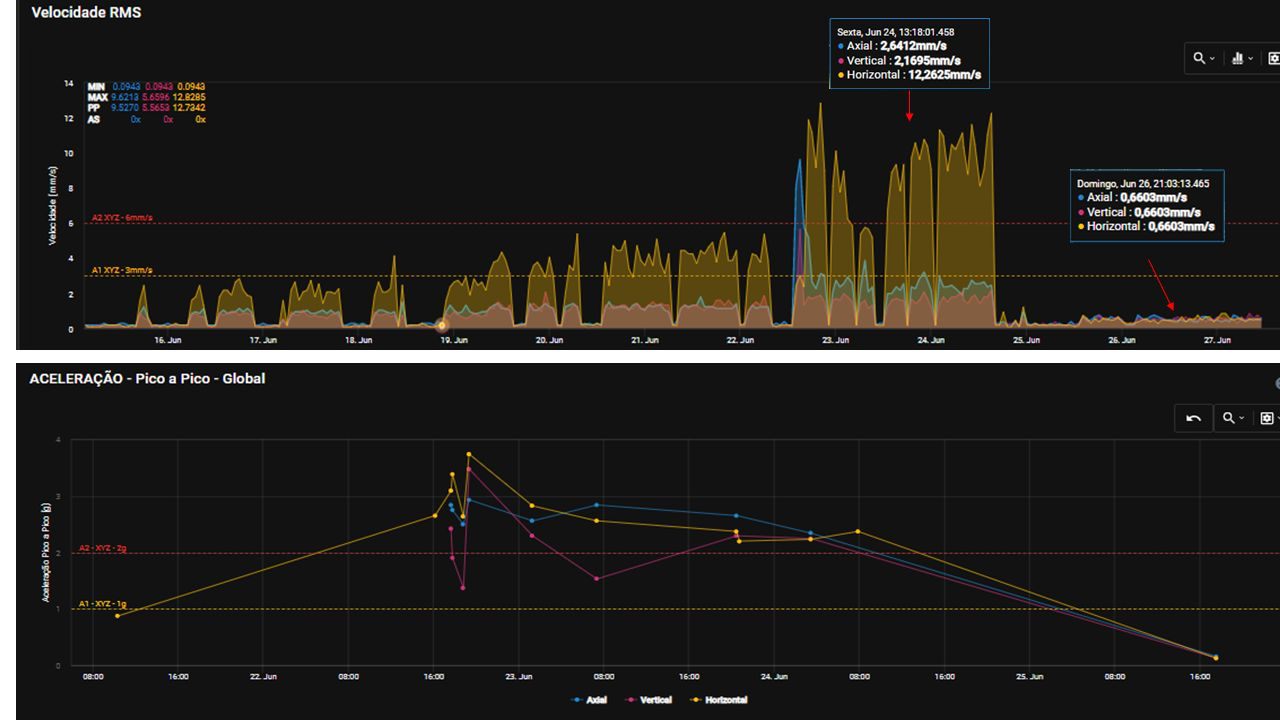Click the Horizontal : 12,2625mm/s tooltip value
This screenshot has height=720, width=1280.
coord(913,75)
